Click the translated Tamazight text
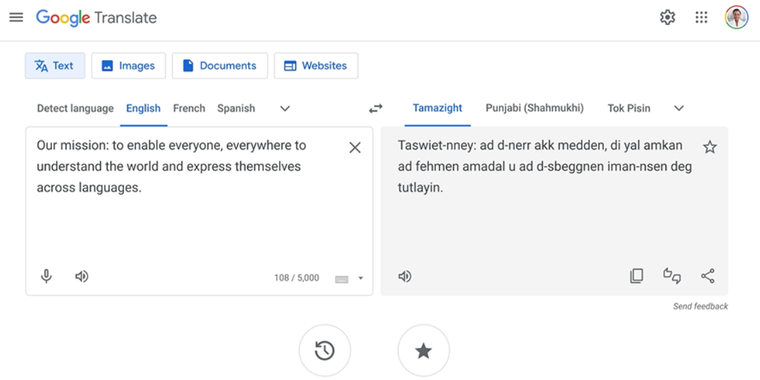The image size is (760, 380). (545, 166)
